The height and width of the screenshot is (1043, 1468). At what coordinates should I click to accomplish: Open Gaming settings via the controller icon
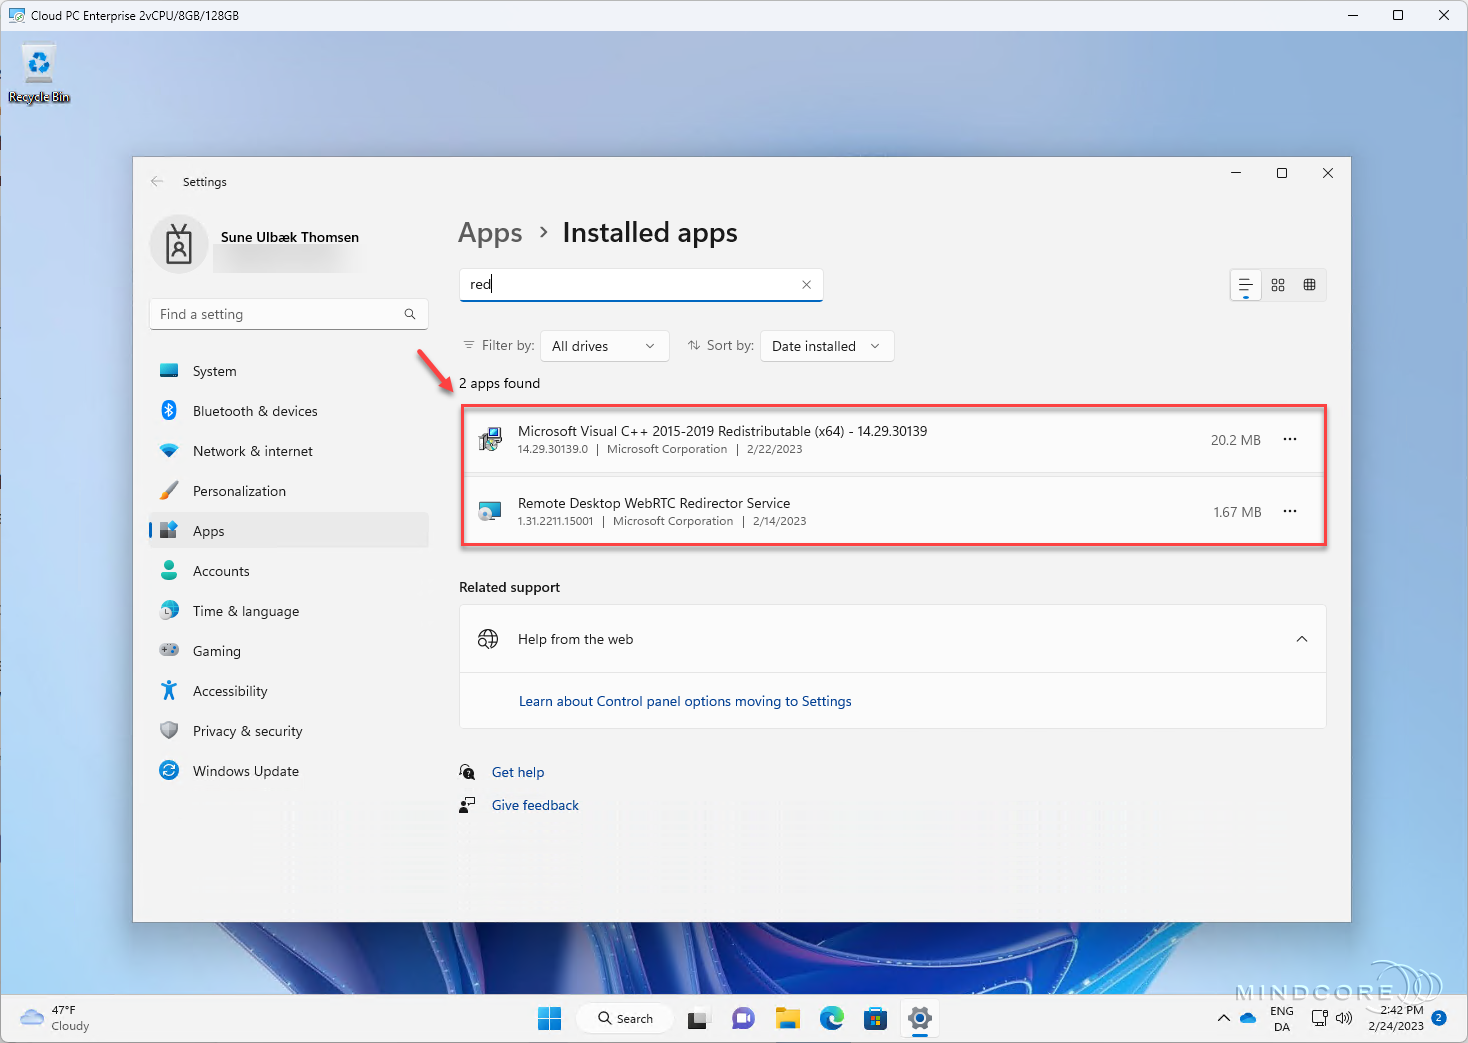click(x=168, y=650)
